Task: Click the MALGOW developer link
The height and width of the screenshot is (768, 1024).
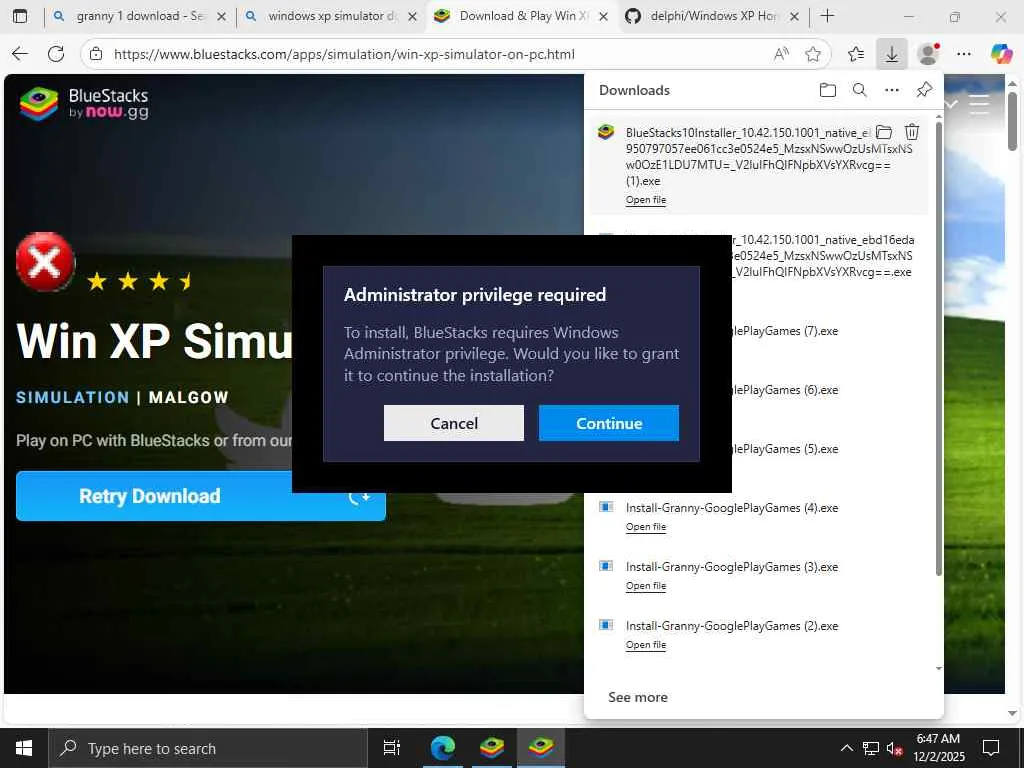Action: tap(189, 397)
